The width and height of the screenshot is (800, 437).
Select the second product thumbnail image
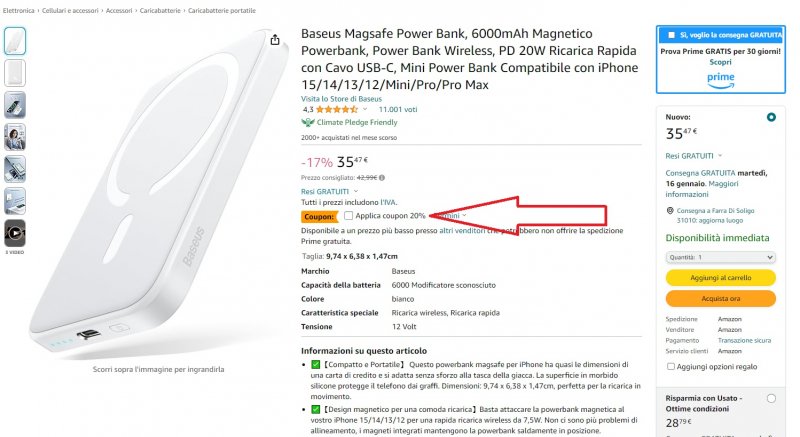point(16,73)
